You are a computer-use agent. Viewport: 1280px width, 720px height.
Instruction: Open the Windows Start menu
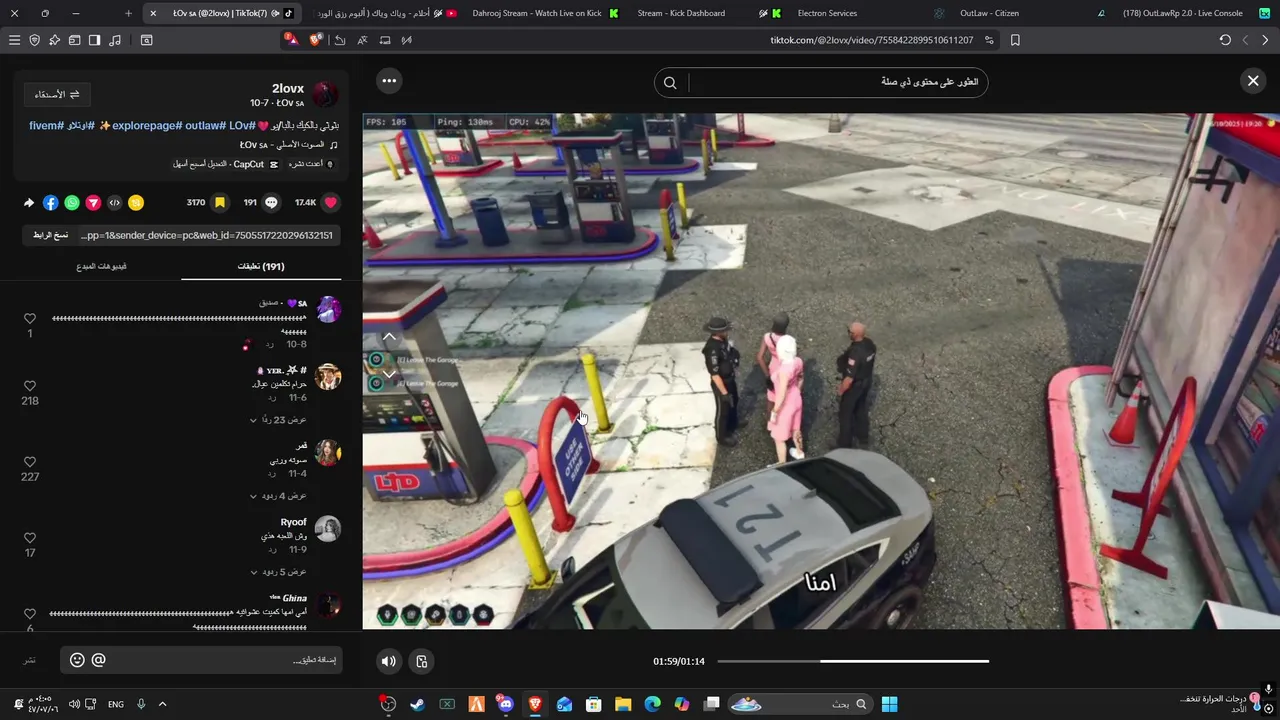tap(889, 704)
